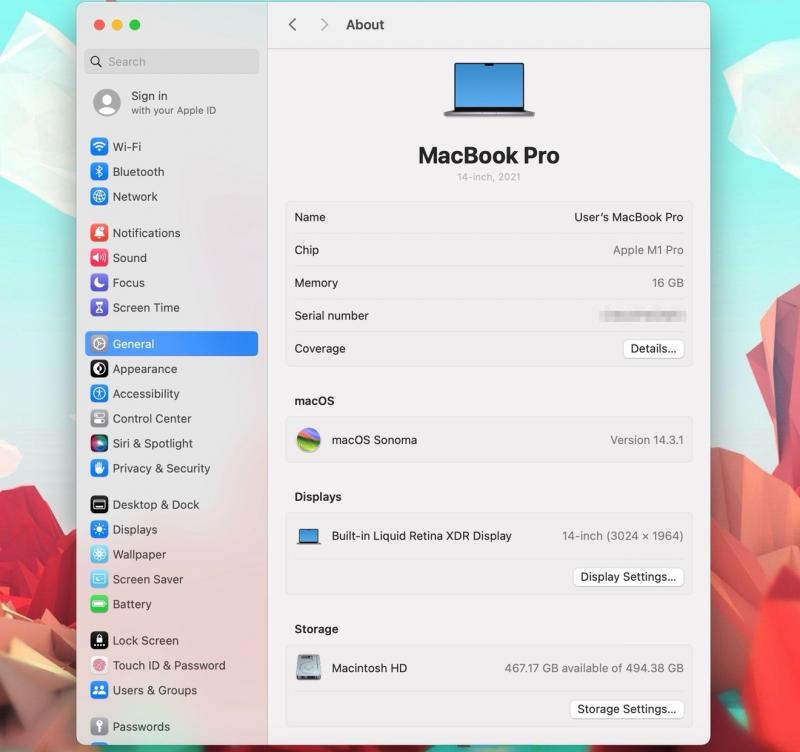Click the MacBook Pro heading text

(x=489, y=156)
